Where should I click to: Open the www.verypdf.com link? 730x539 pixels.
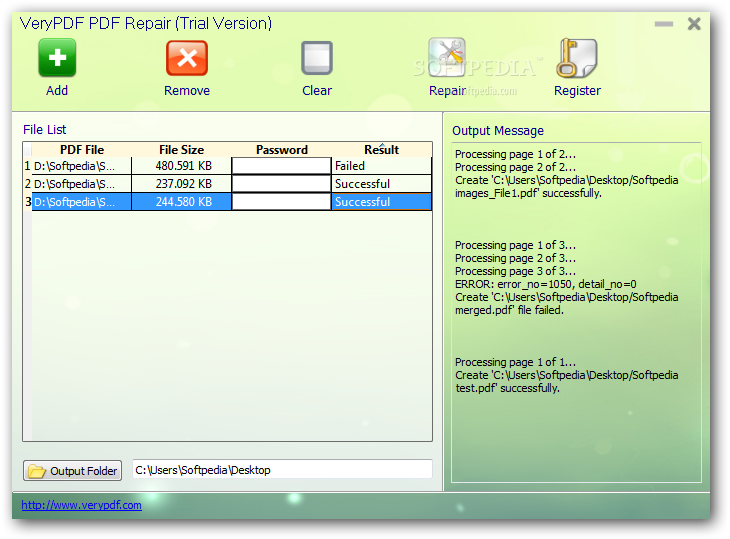point(81,505)
